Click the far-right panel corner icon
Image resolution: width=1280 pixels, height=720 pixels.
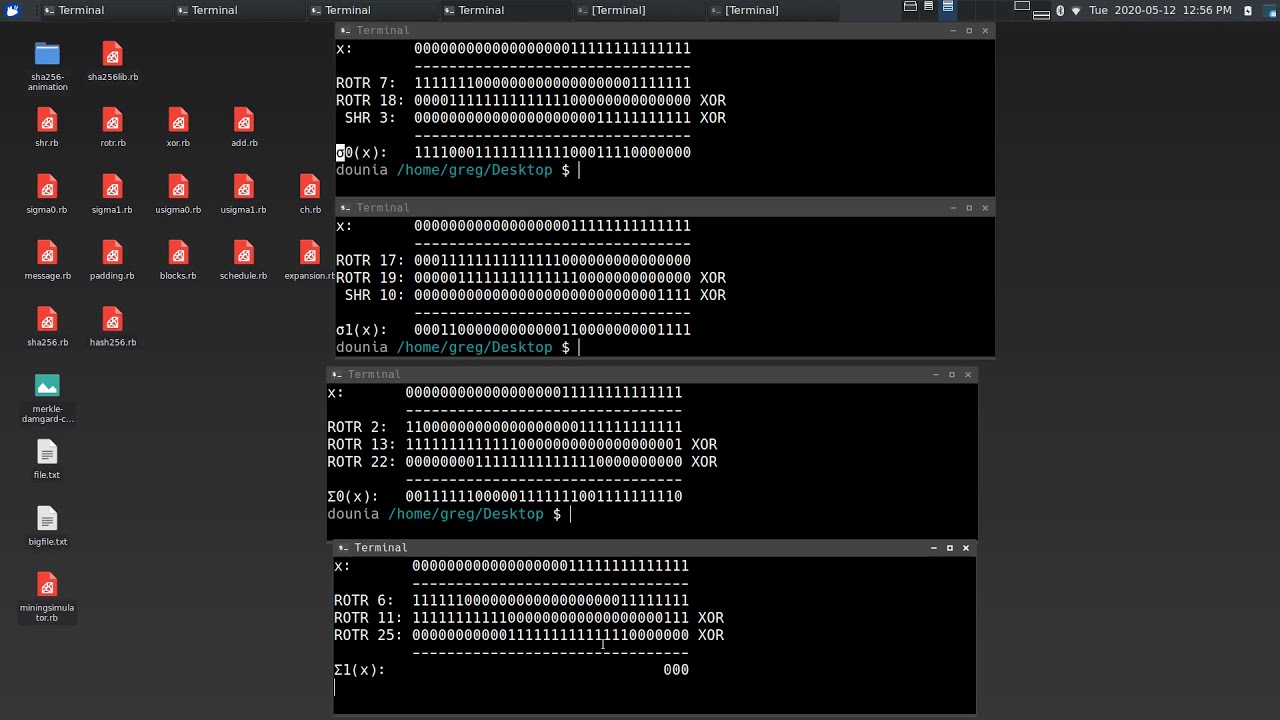[x=1269, y=10]
